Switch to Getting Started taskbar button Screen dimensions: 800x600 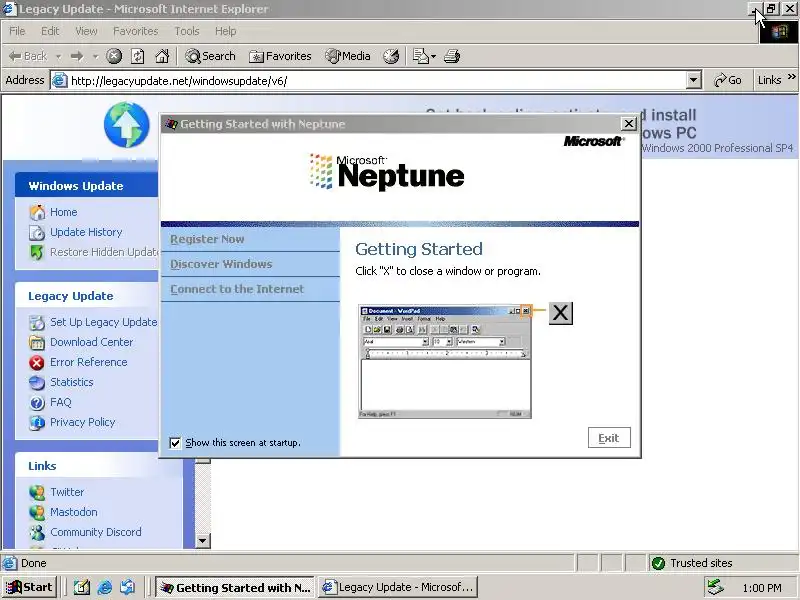coord(235,587)
